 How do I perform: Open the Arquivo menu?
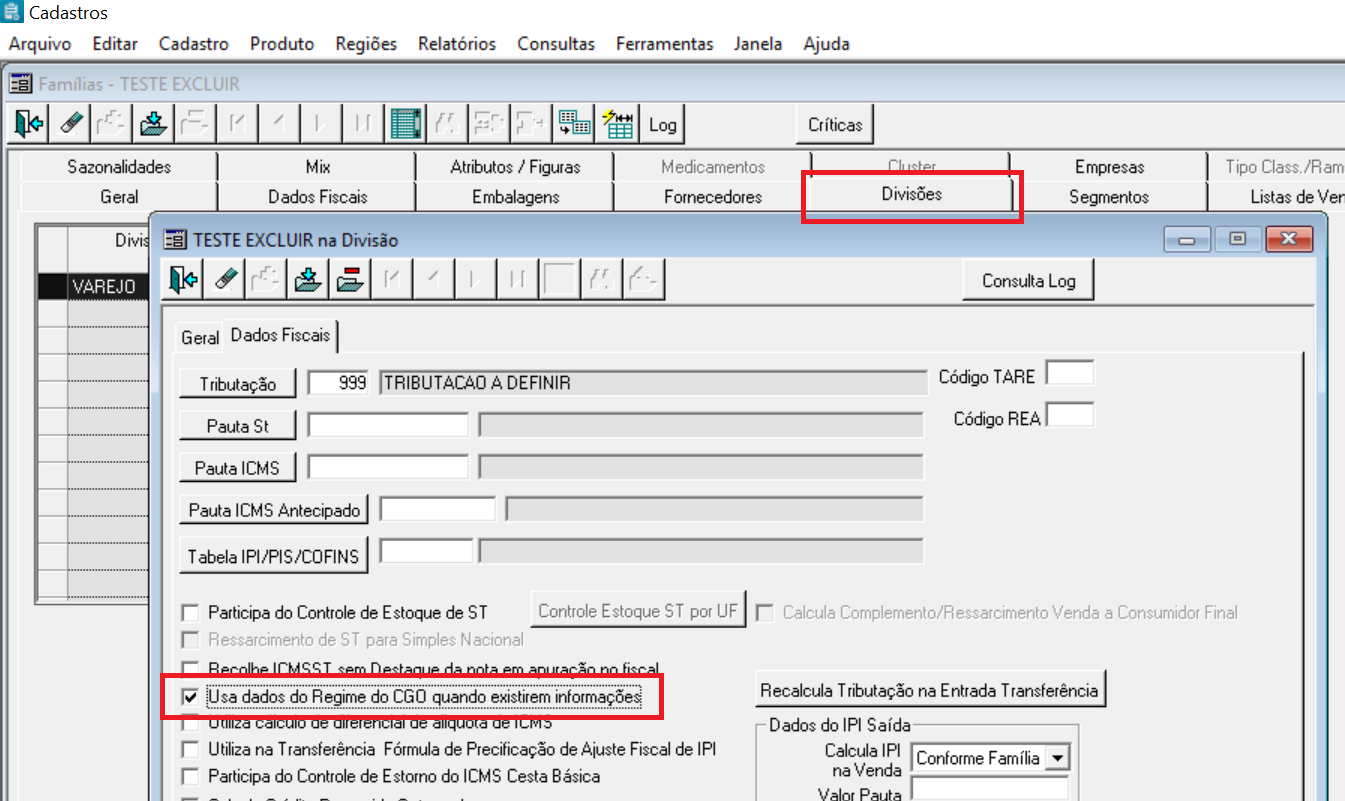click(40, 44)
